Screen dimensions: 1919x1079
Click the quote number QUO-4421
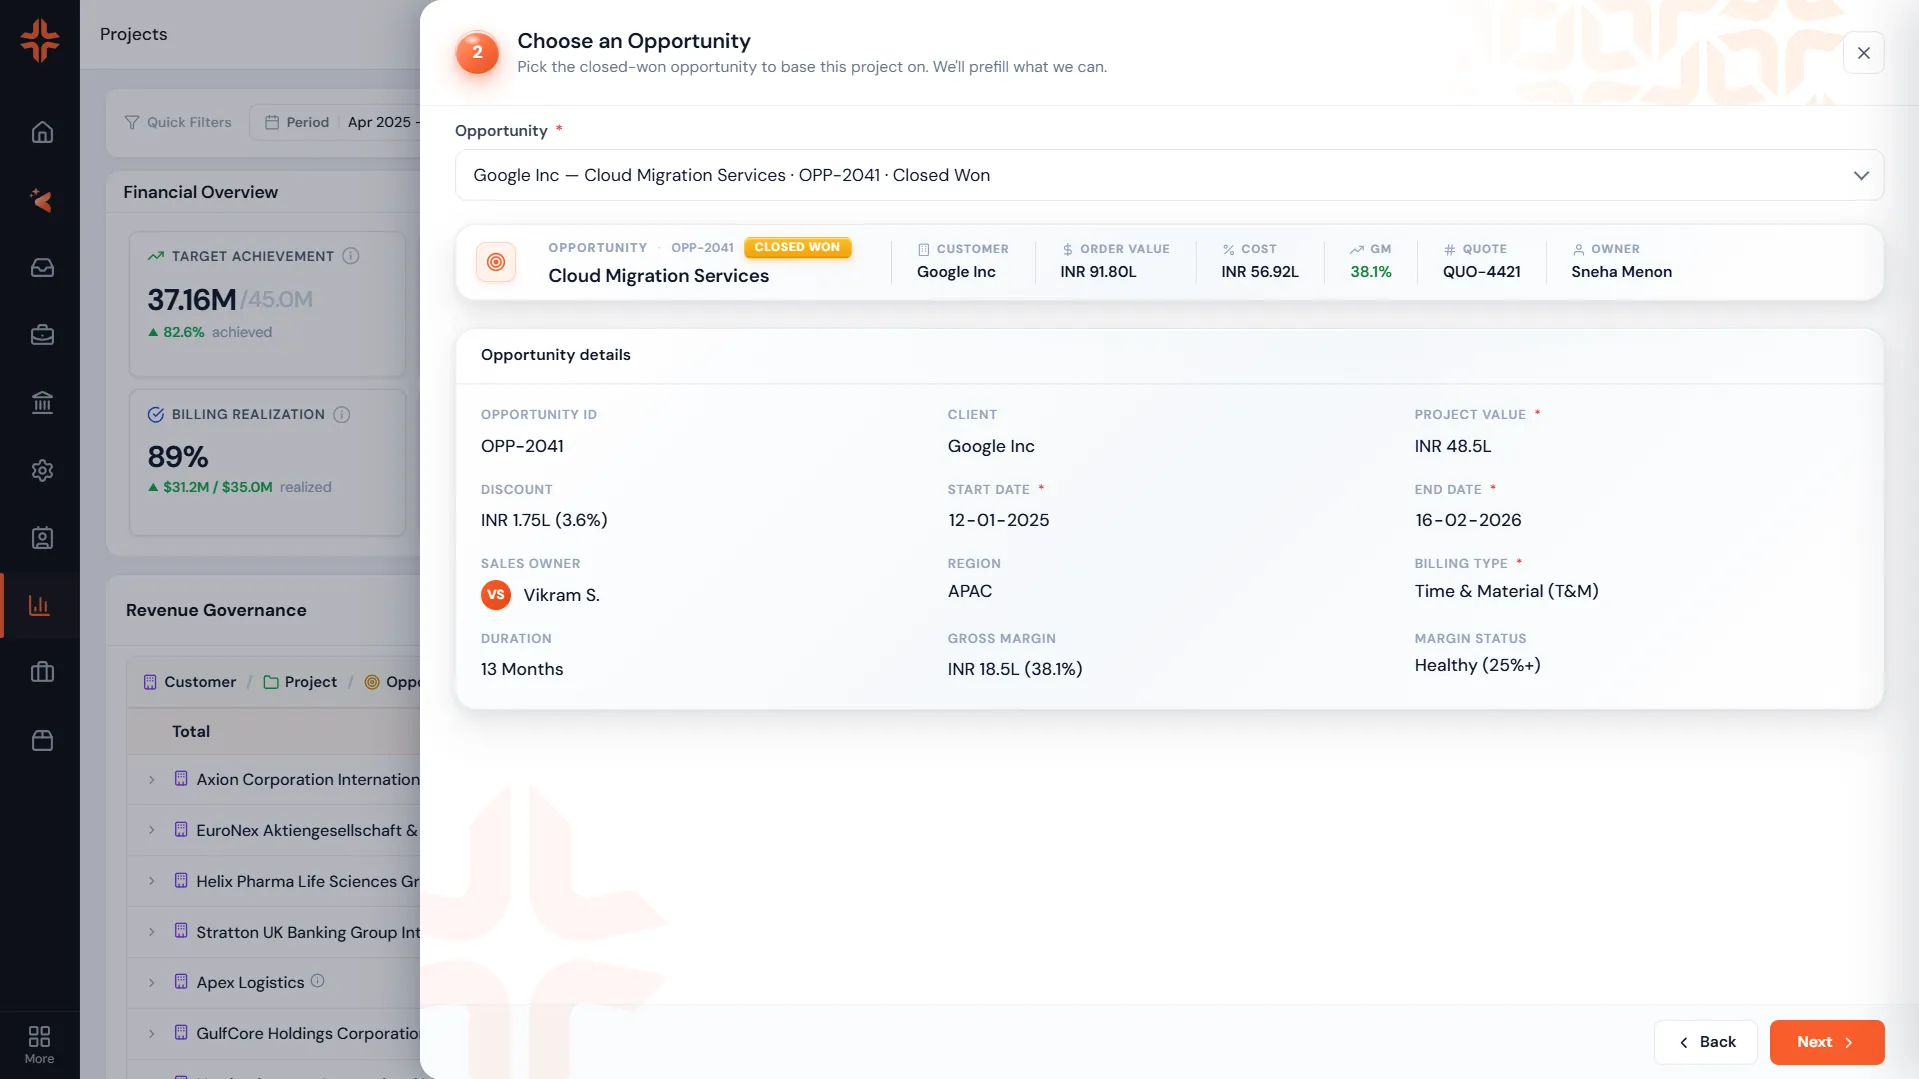pyautogui.click(x=1481, y=272)
